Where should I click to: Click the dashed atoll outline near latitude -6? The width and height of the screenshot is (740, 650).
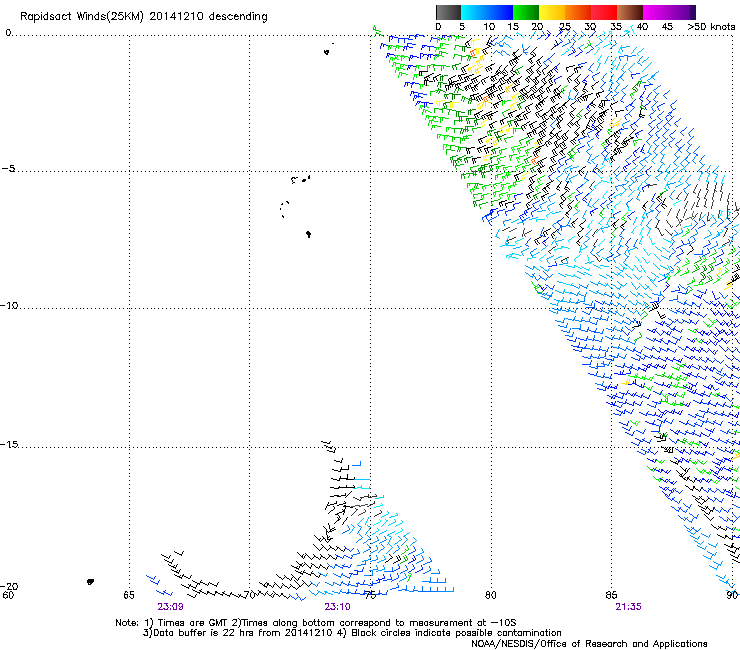[x=284, y=209]
